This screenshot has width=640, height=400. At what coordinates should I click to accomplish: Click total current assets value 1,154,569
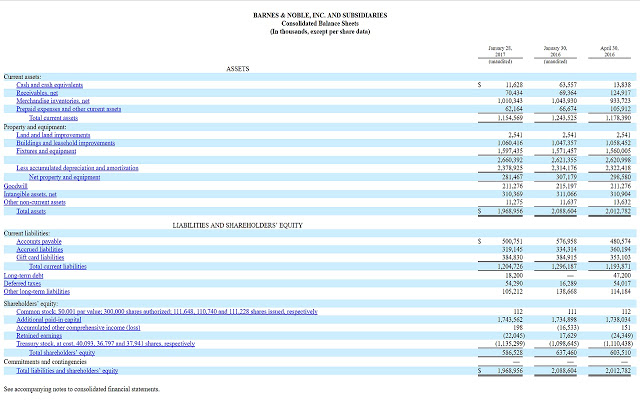click(x=510, y=118)
